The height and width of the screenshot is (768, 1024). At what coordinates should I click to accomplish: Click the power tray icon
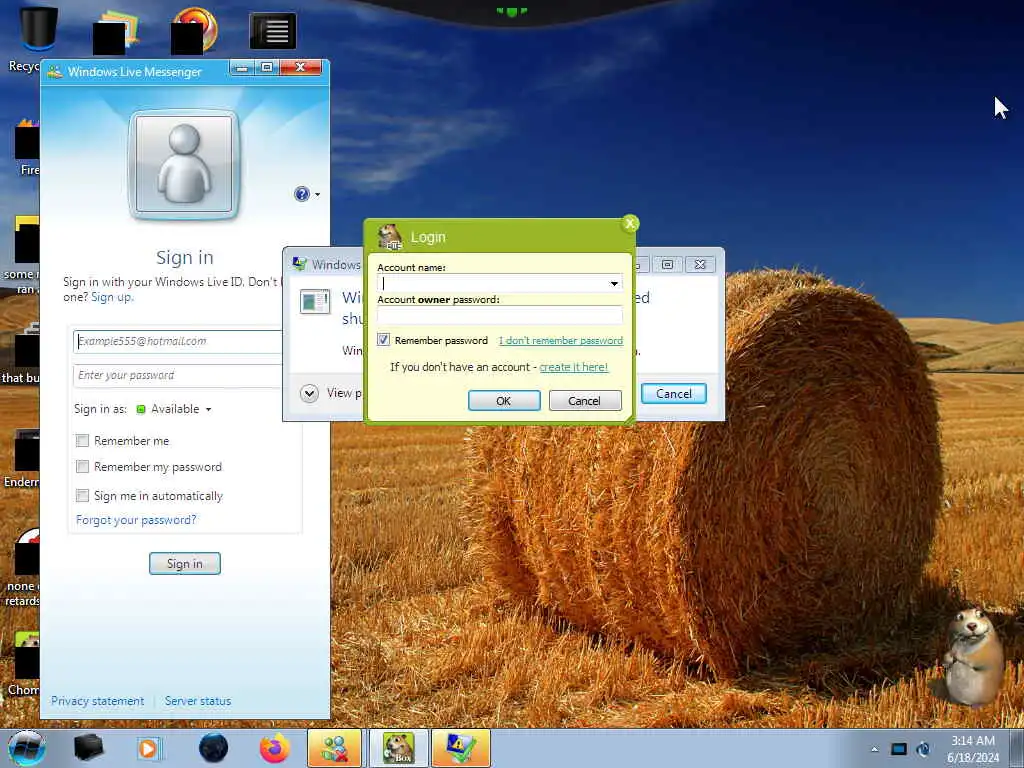coord(923,749)
